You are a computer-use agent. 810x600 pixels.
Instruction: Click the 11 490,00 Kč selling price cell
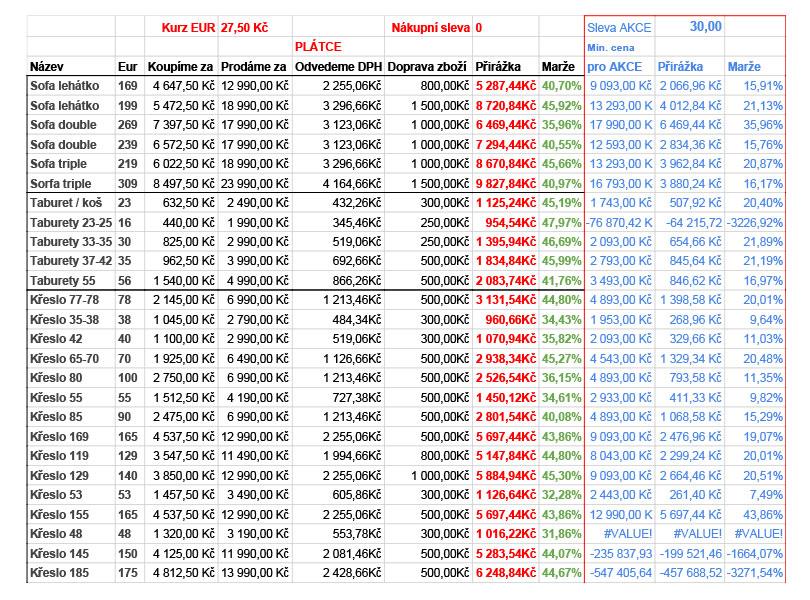click(255, 455)
